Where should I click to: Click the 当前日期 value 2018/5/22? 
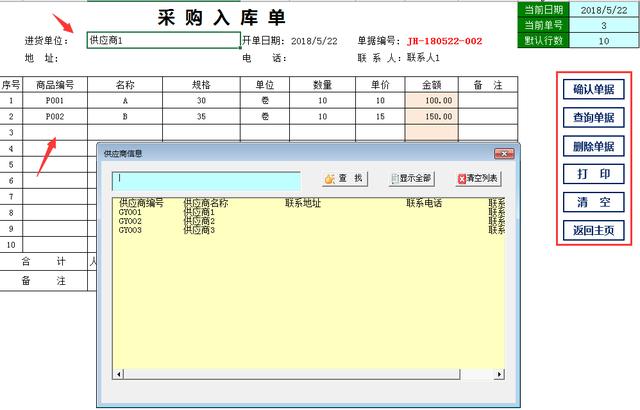click(x=604, y=10)
